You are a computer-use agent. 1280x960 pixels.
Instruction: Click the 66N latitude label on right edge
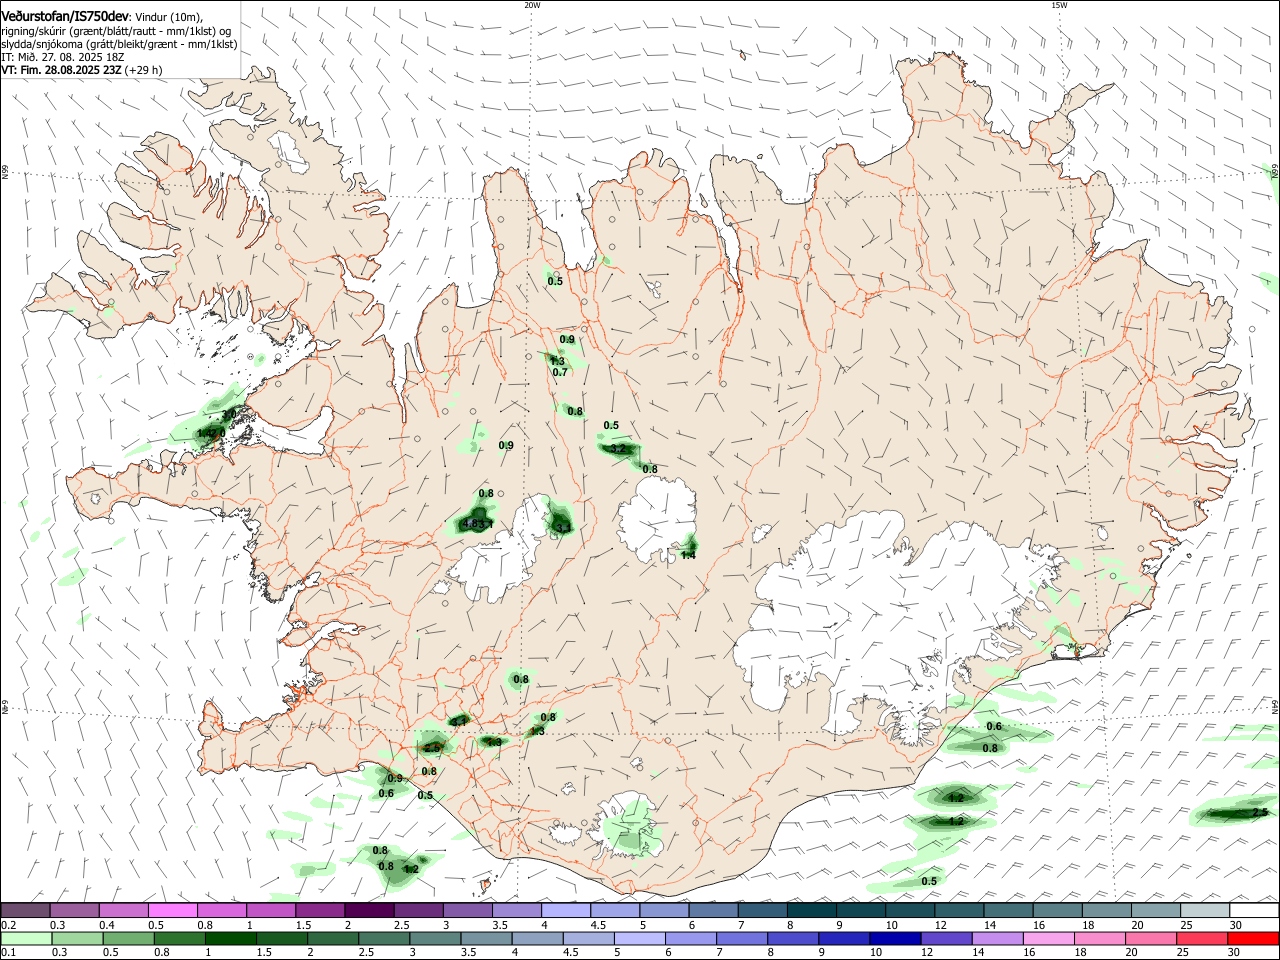[x=1275, y=172]
